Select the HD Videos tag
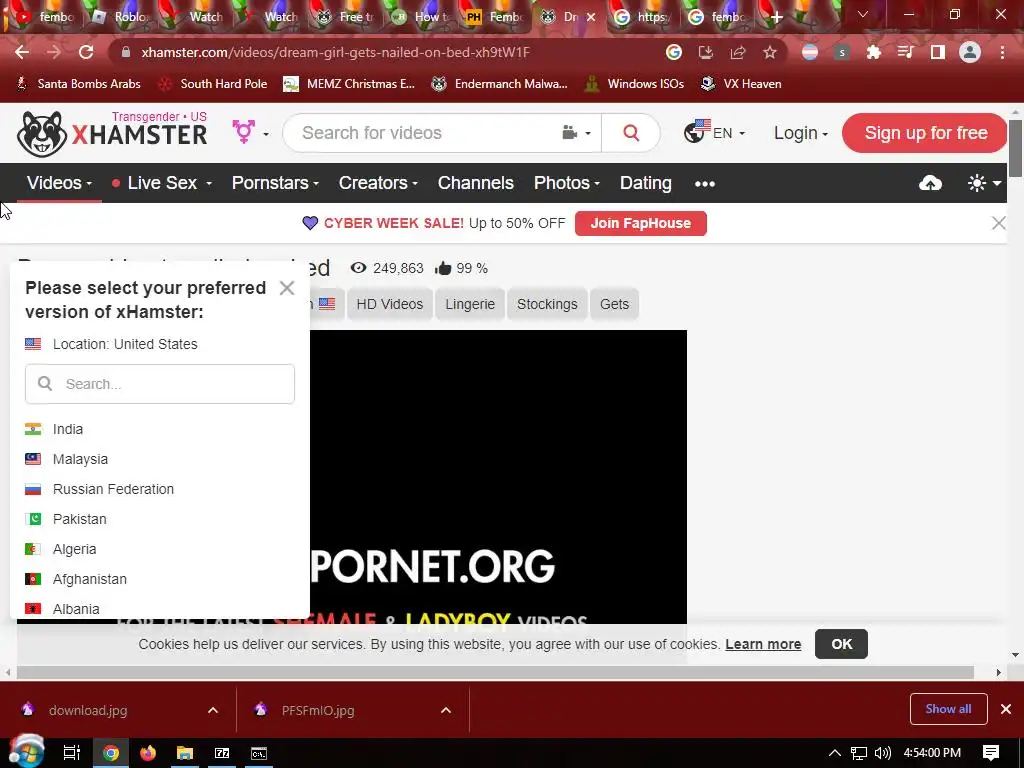This screenshot has height=768, width=1024. [390, 304]
